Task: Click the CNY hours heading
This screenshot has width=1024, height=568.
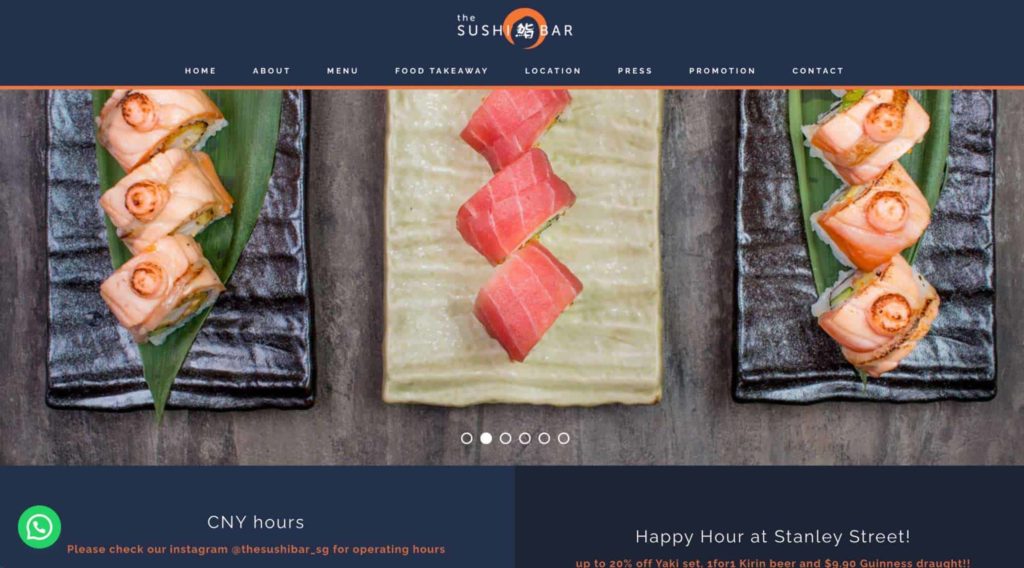Action: coord(256,522)
